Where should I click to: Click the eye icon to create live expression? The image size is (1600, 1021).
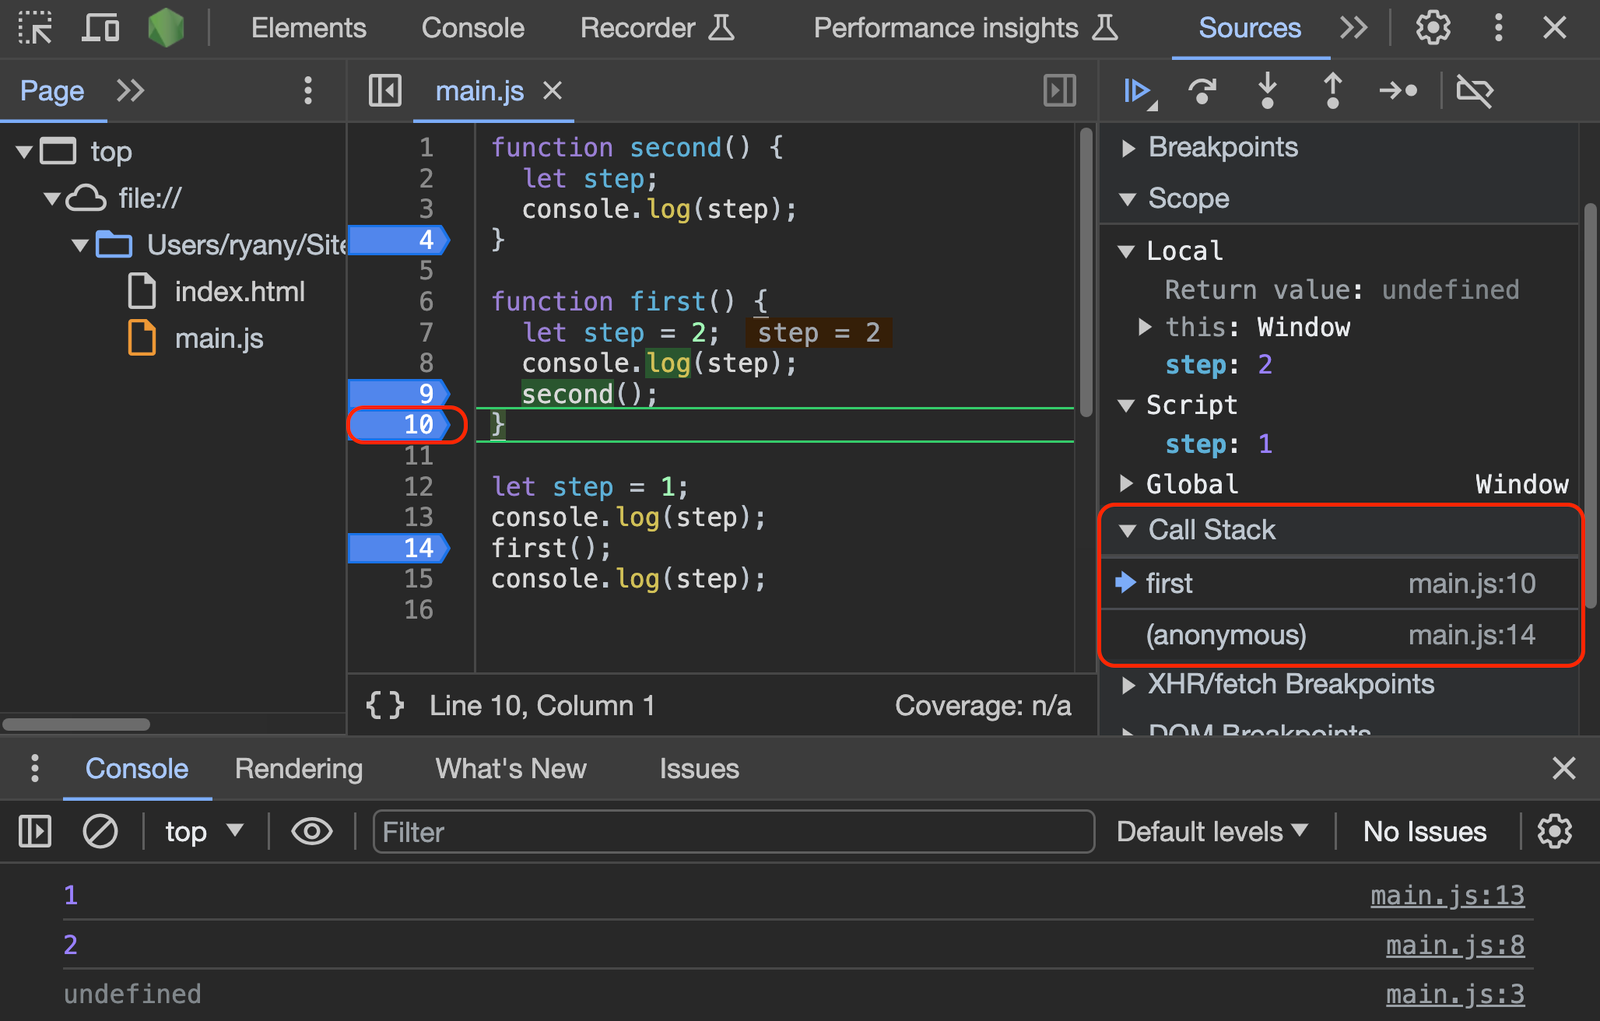tap(312, 831)
